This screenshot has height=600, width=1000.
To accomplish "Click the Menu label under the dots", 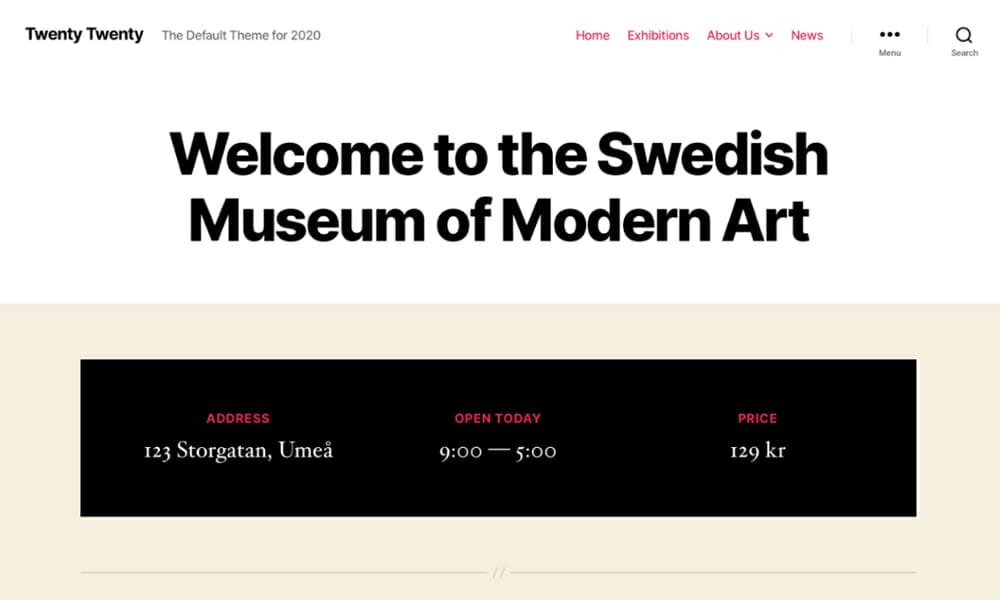I will tap(889, 53).
